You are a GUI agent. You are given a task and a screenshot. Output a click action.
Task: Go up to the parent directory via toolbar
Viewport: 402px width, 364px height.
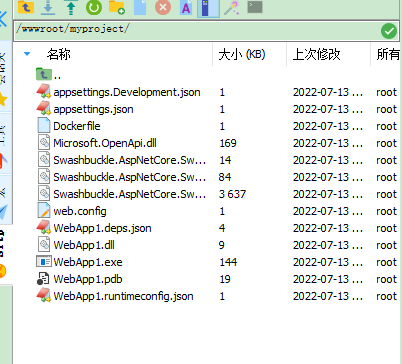pos(26,7)
